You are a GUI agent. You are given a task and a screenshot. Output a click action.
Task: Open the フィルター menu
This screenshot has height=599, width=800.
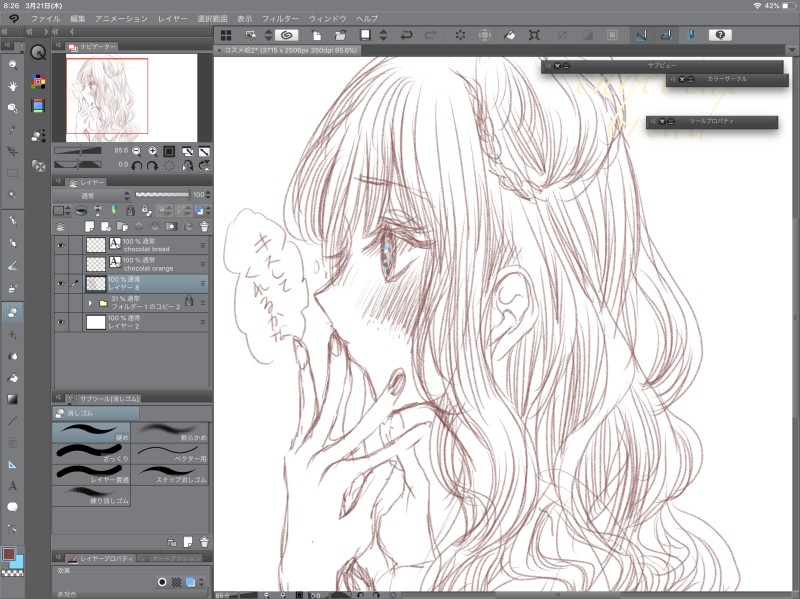click(x=281, y=19)
